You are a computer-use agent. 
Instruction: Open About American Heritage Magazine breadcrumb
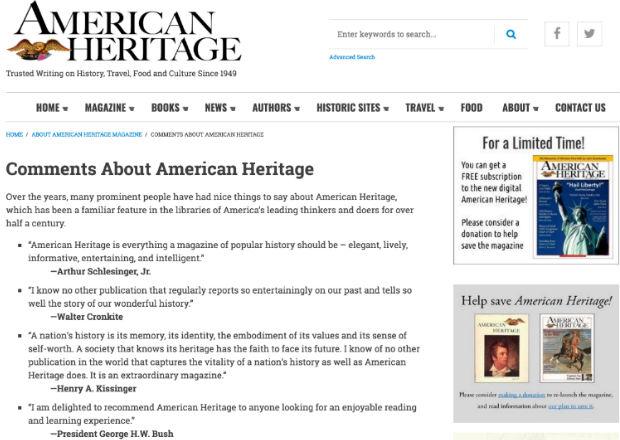pyautogui.click(x=87, y=134)
